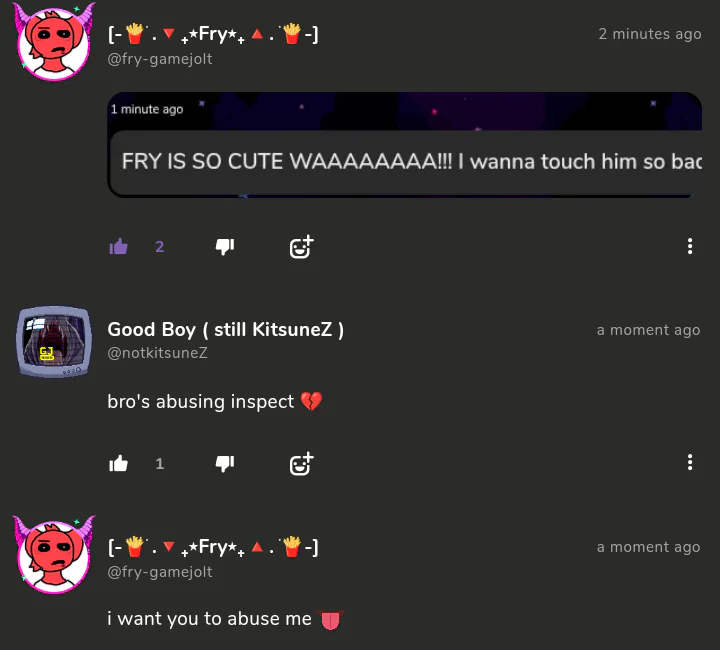The height and width of the screenshot is (650, 720).
Task: Open Fry display name on top comment
Action: [x=213, y=34]
